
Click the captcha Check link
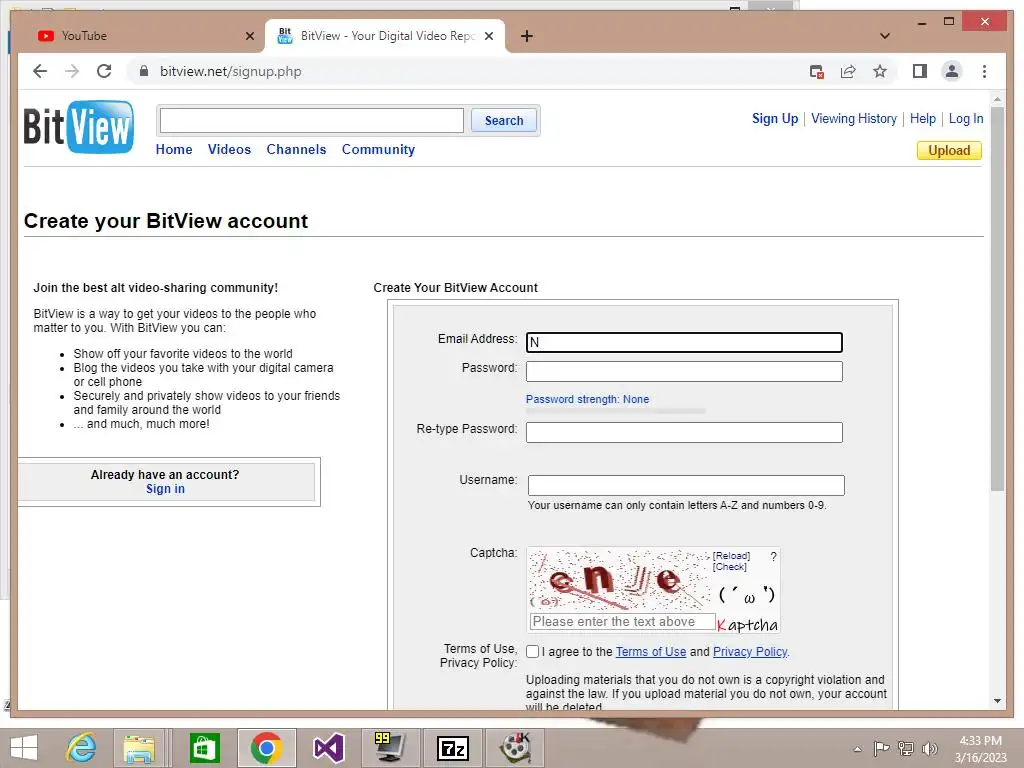point(729,567)
